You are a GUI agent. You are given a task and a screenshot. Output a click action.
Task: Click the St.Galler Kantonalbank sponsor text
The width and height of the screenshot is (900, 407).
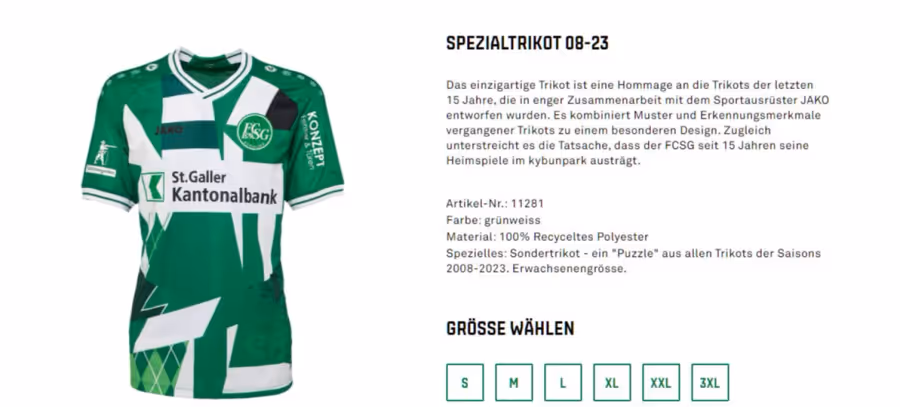tap(224, 187)
